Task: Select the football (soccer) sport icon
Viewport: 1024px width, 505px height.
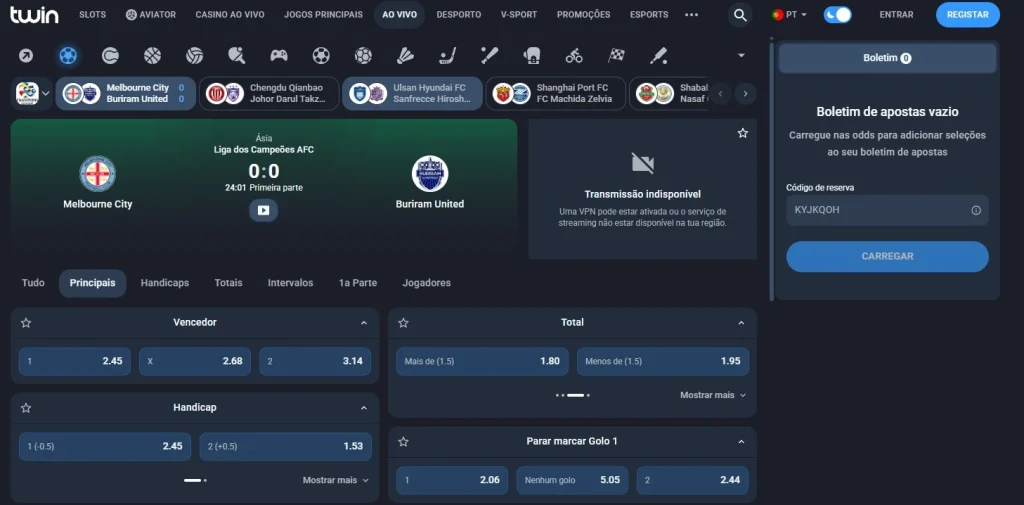Action: coord(68,56)
